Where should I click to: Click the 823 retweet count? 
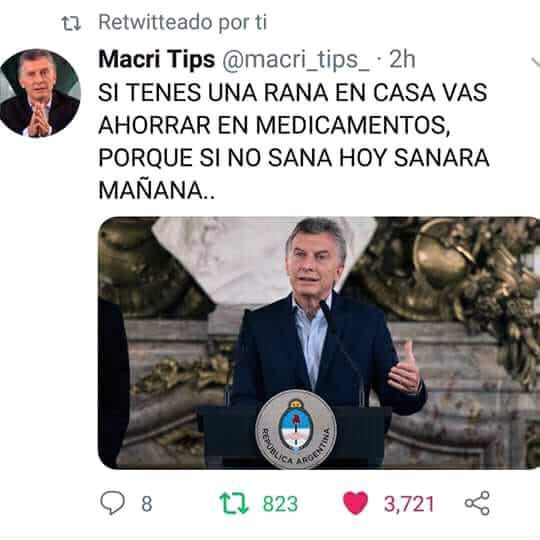click(x=280, y=504)
